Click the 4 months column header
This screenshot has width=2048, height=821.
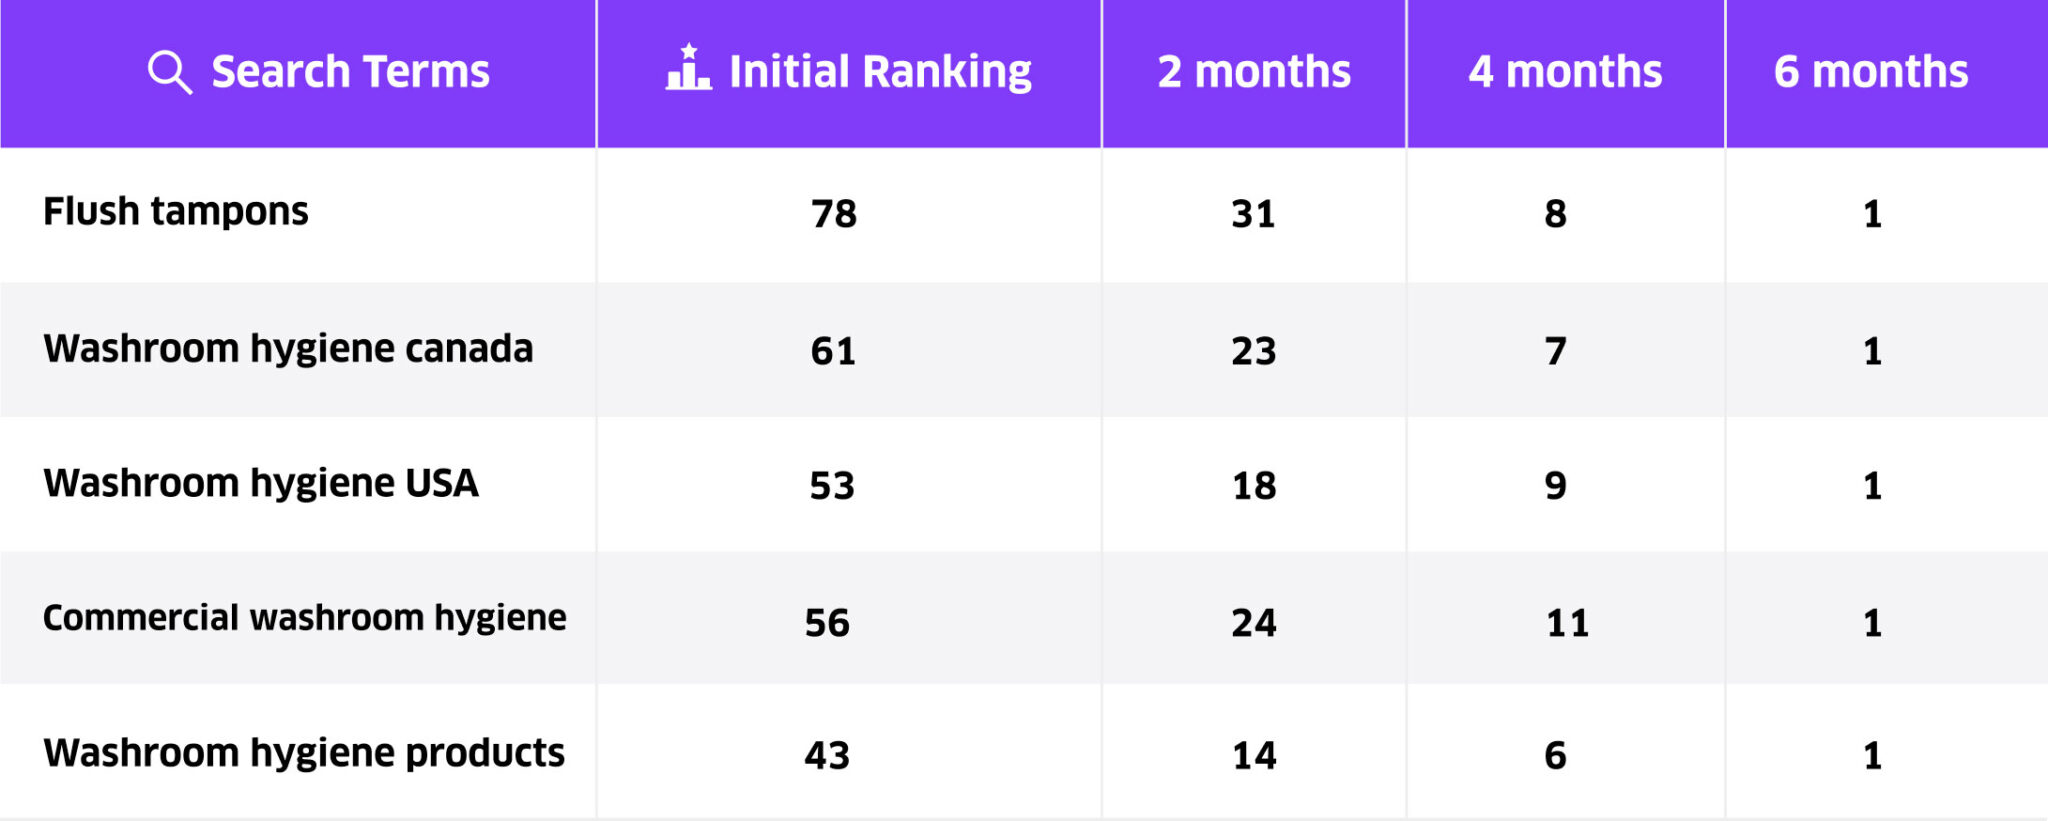point(1565,73)
